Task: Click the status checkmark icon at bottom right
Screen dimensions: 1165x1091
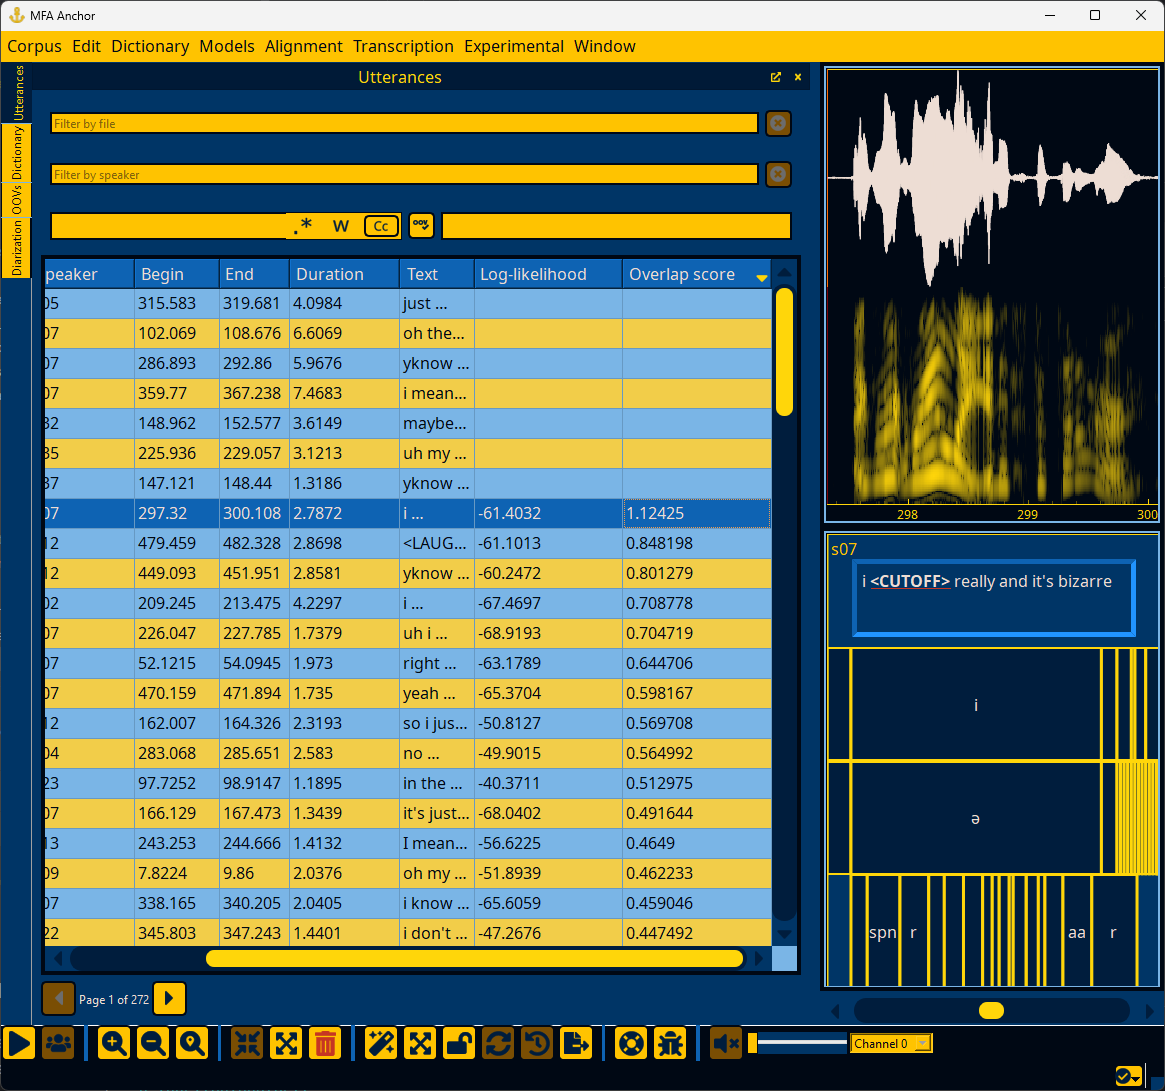Action: pyautogui.click(x=1129, y=1076)
